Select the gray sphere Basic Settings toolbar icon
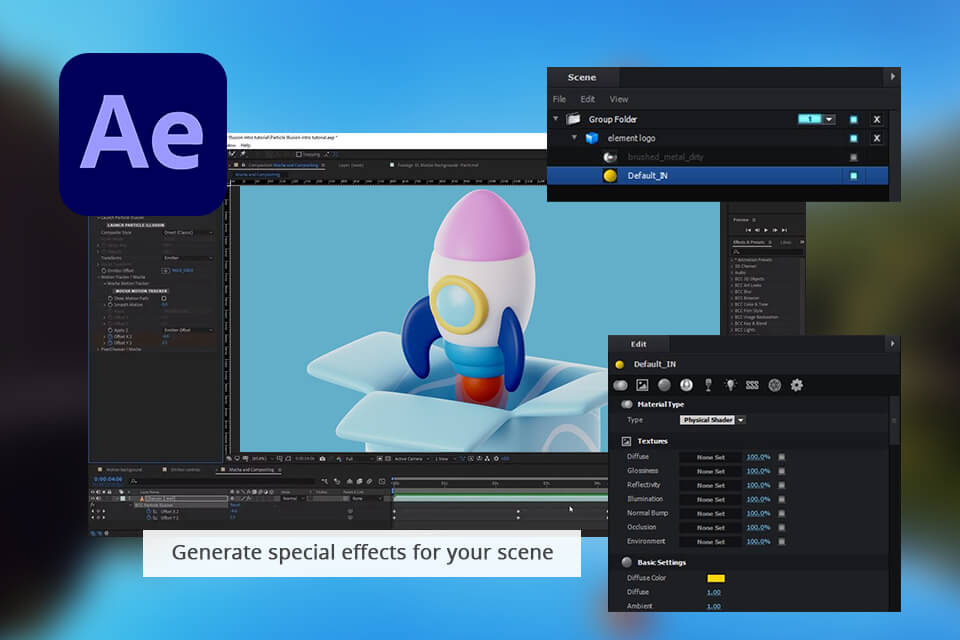 tap(664, 385)
